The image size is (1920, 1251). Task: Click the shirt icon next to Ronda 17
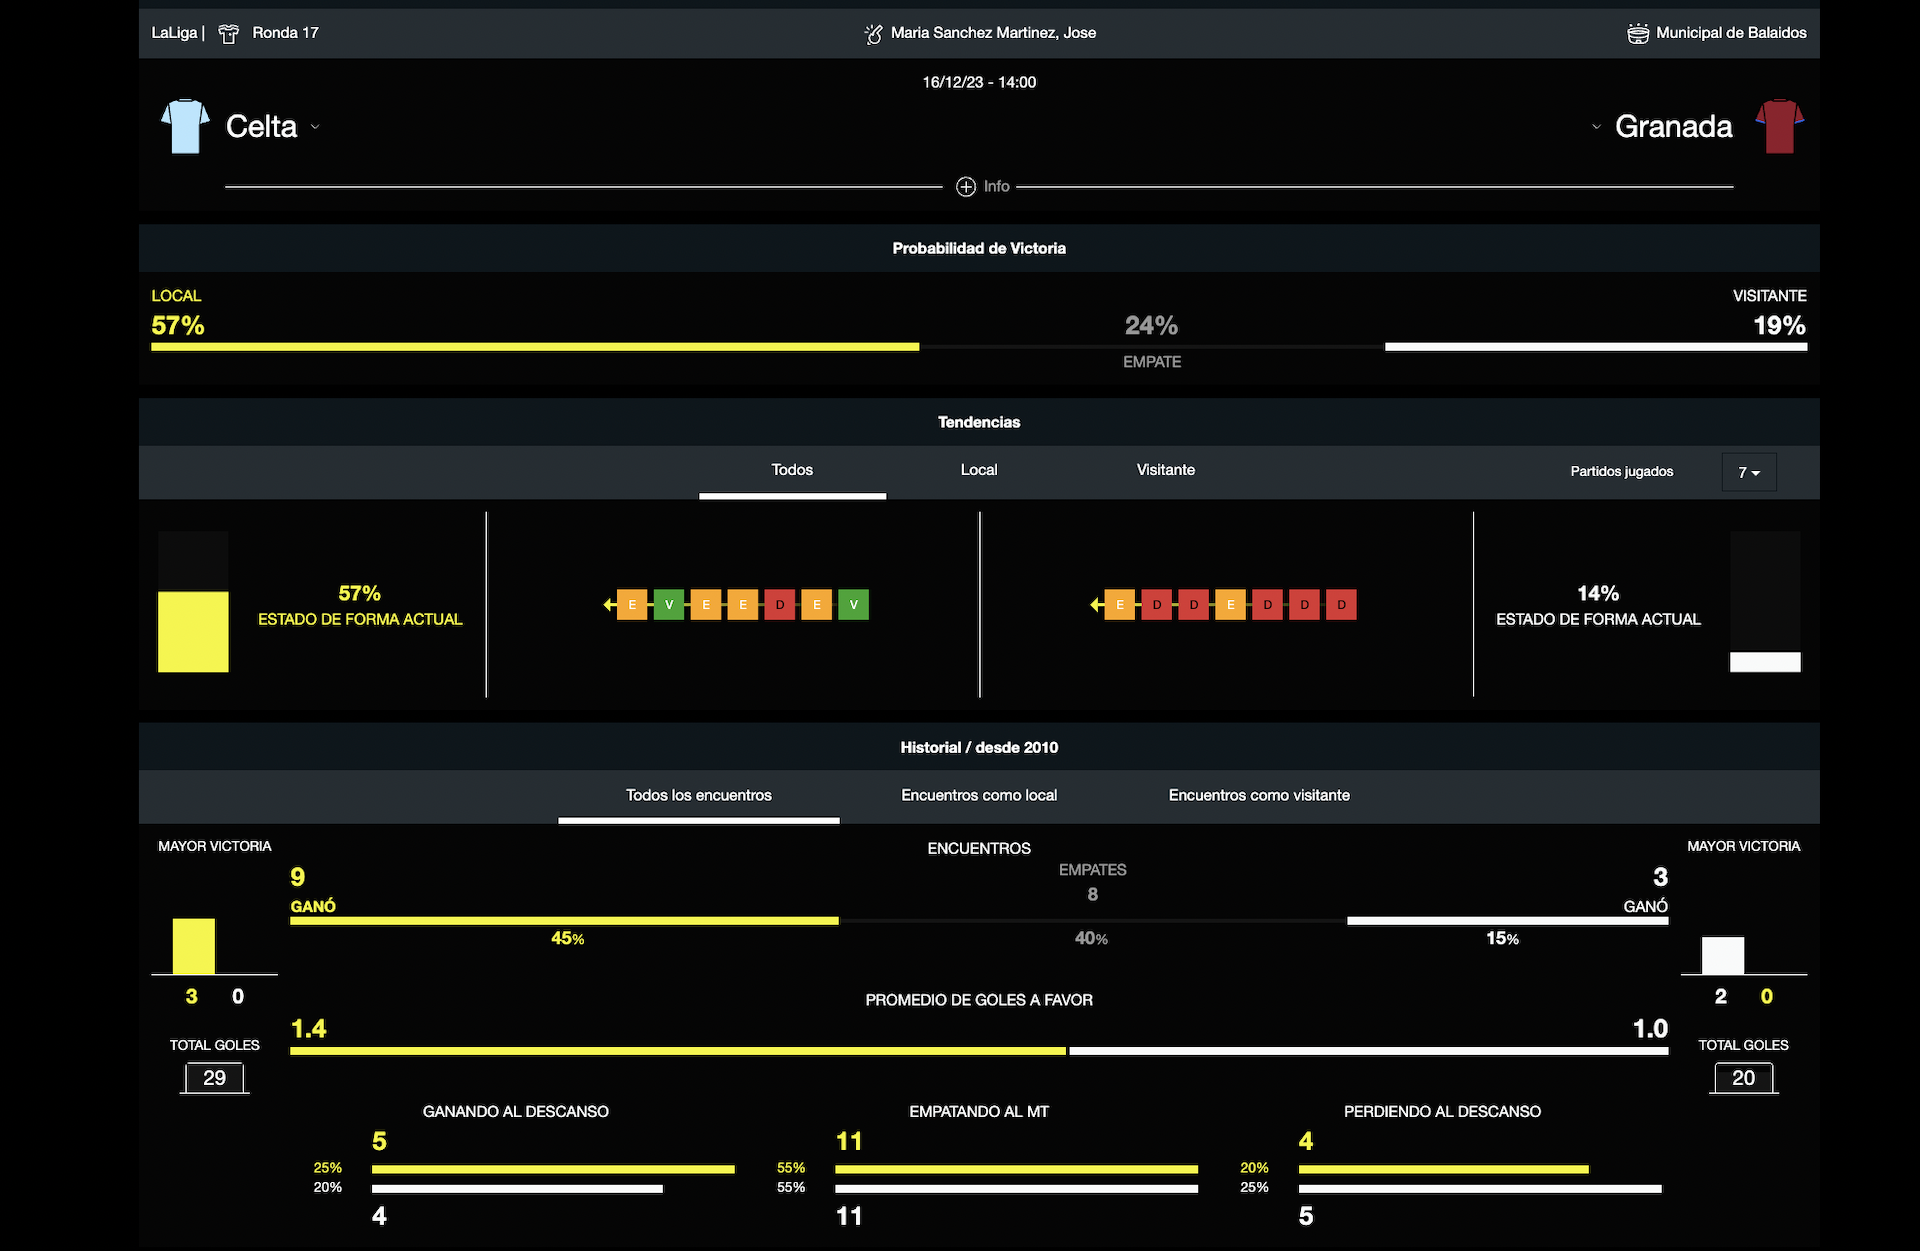[229, 34]
